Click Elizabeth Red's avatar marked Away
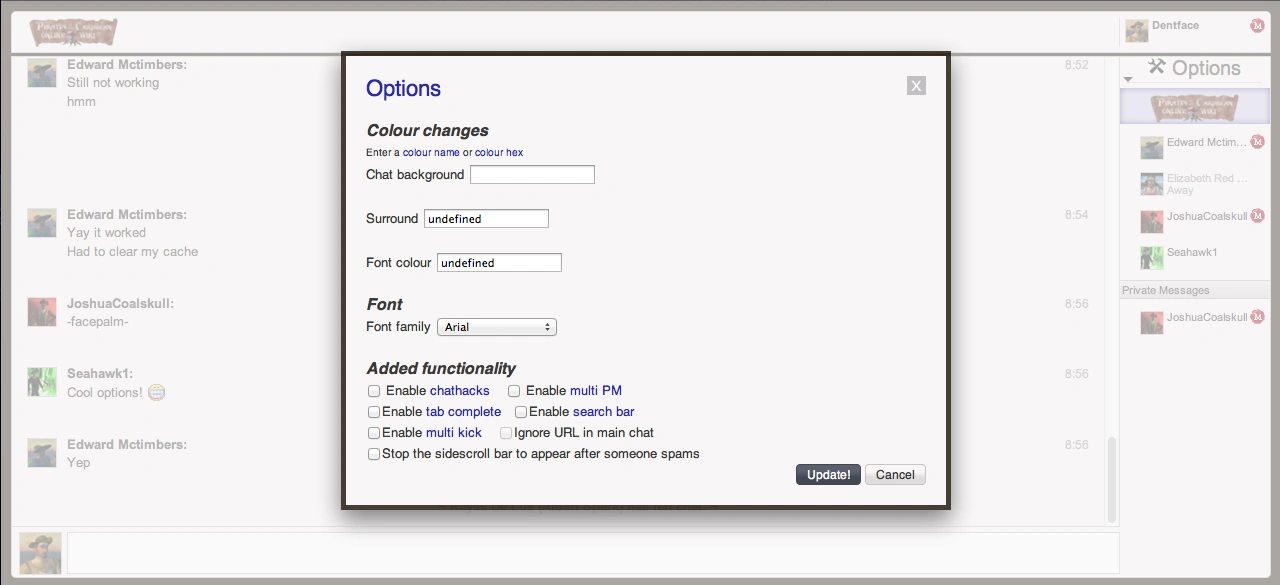The height and width of the screenshot is (585, 1280). (x=1150, y=183)
